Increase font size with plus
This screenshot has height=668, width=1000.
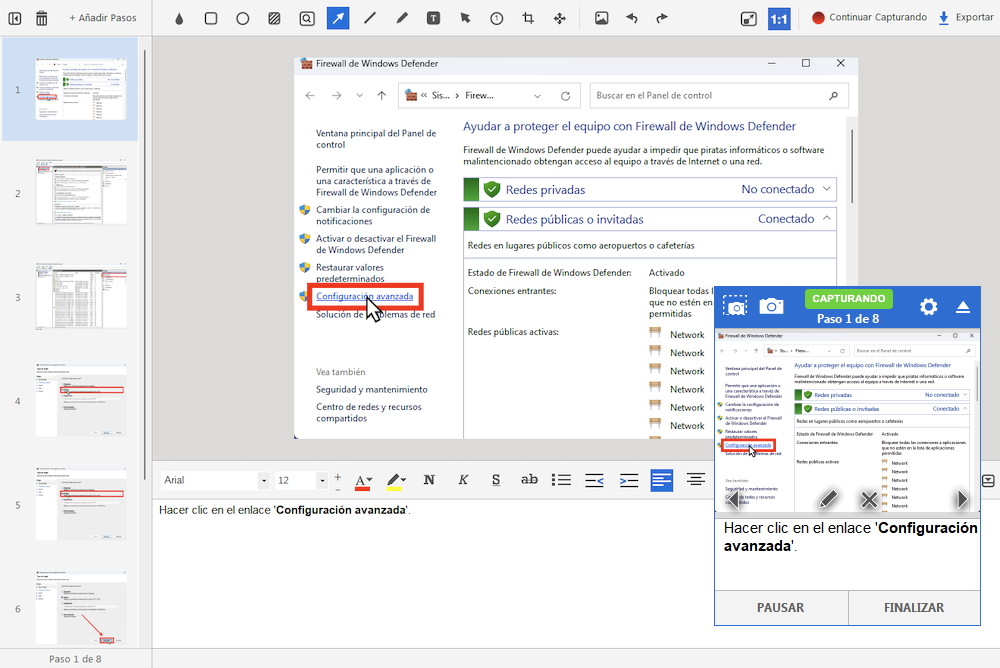(x=337, y=476)
